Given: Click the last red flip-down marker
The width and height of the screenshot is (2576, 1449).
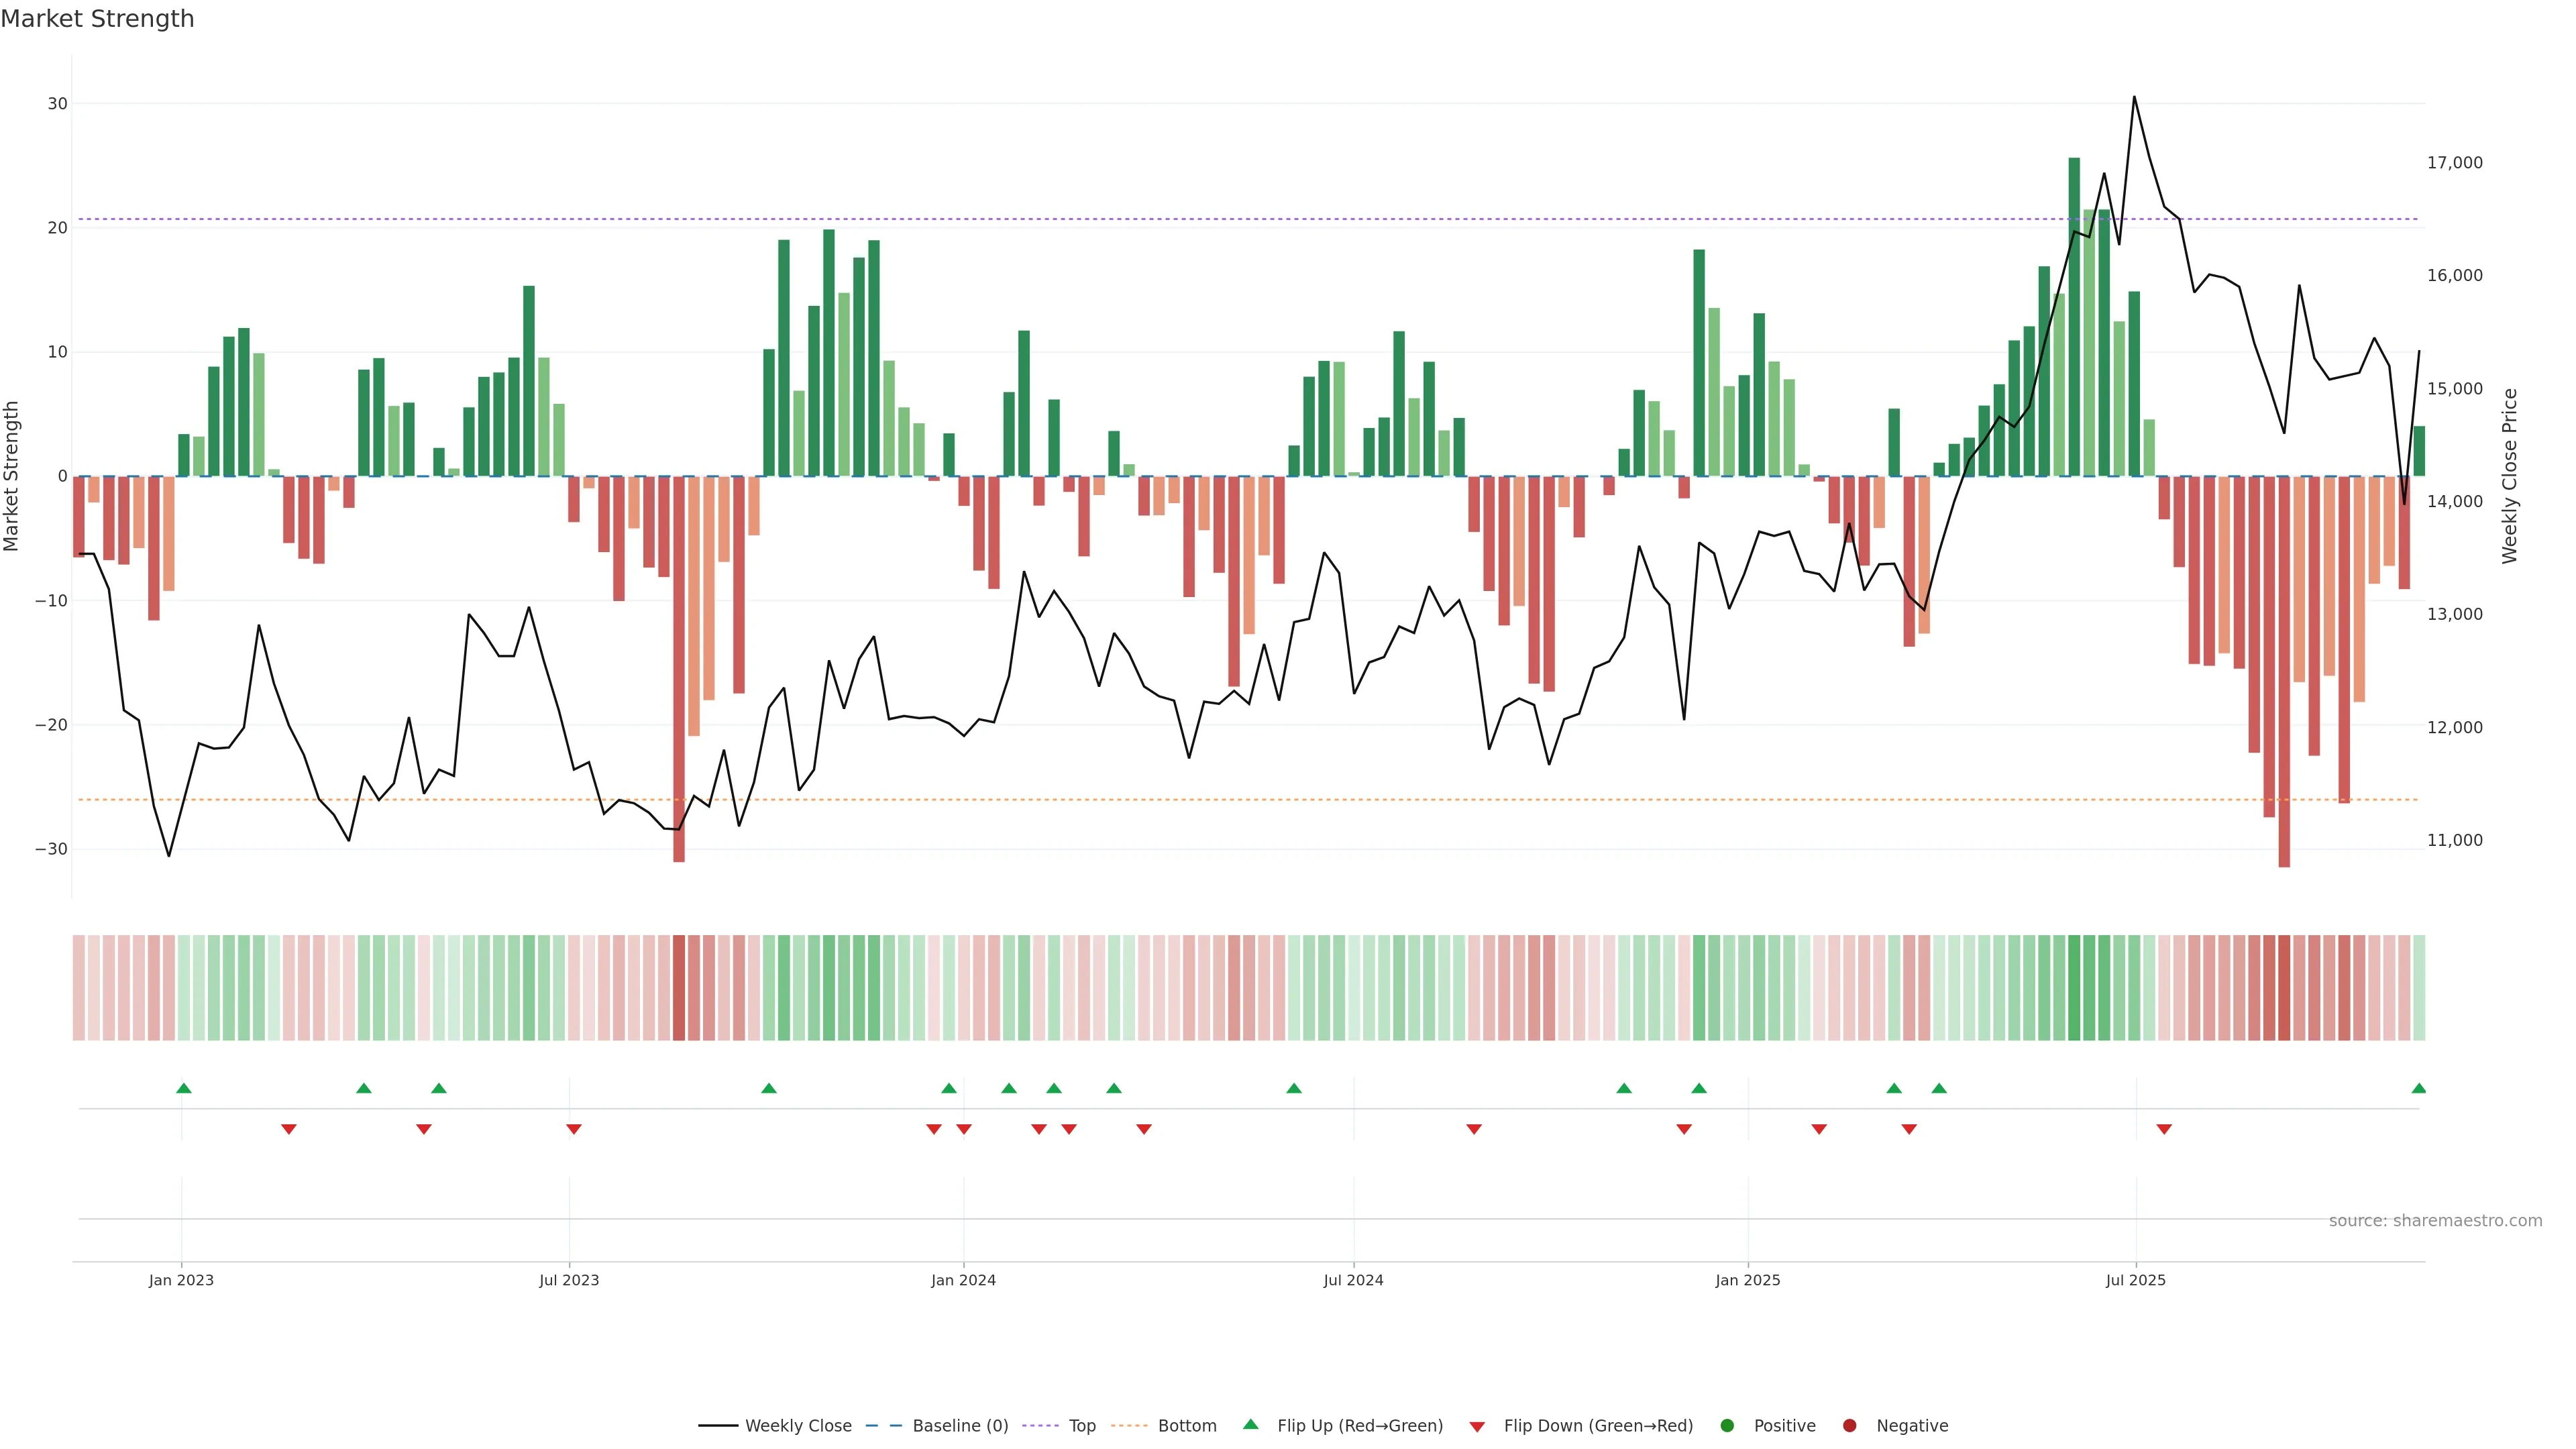Looking at the screenshot, I should [x=2164, y=1129].
